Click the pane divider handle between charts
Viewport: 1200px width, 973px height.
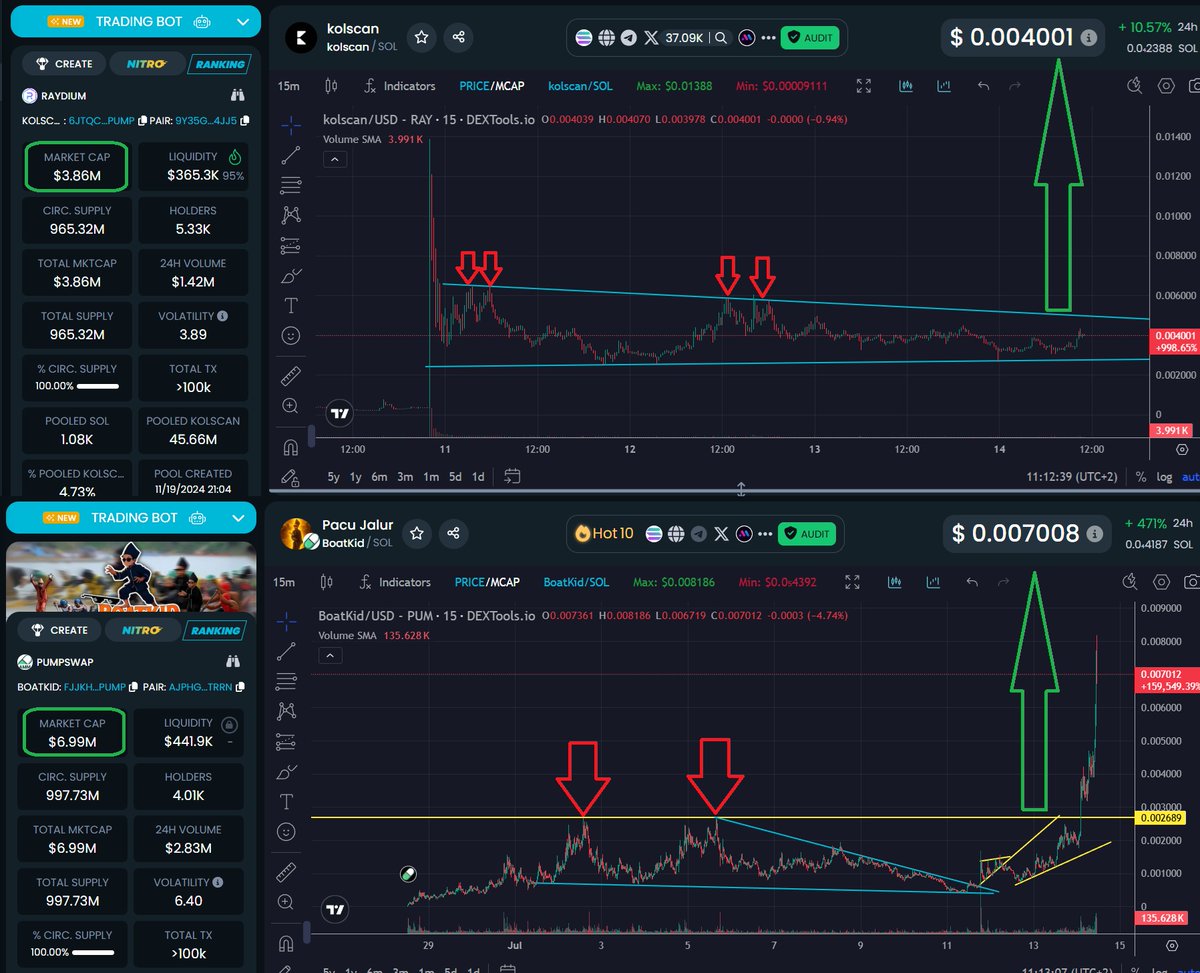point(741,488)
